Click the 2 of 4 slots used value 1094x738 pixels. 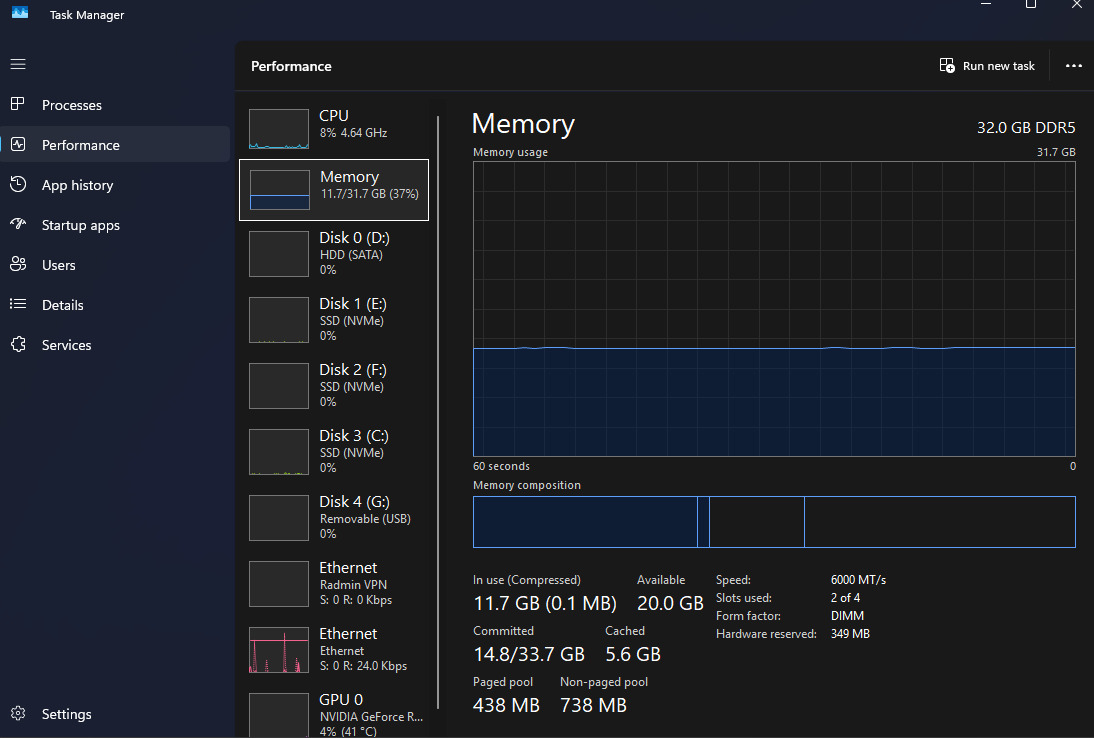[x=845, y=598]
